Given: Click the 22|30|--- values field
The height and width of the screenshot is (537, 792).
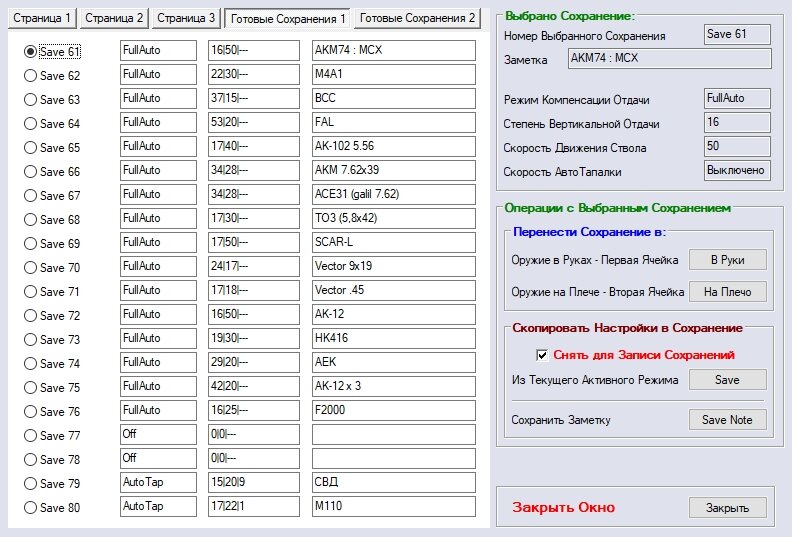Looking at the screenshot, I should (x=254, y=74).
